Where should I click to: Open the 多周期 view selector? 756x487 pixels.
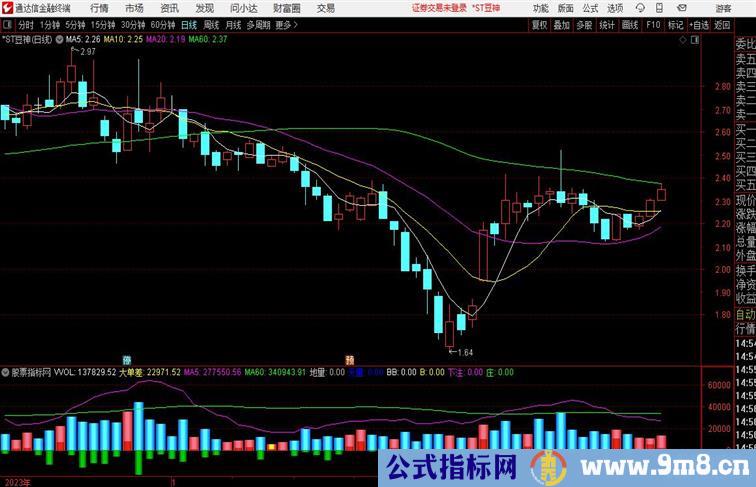point(260,24)
